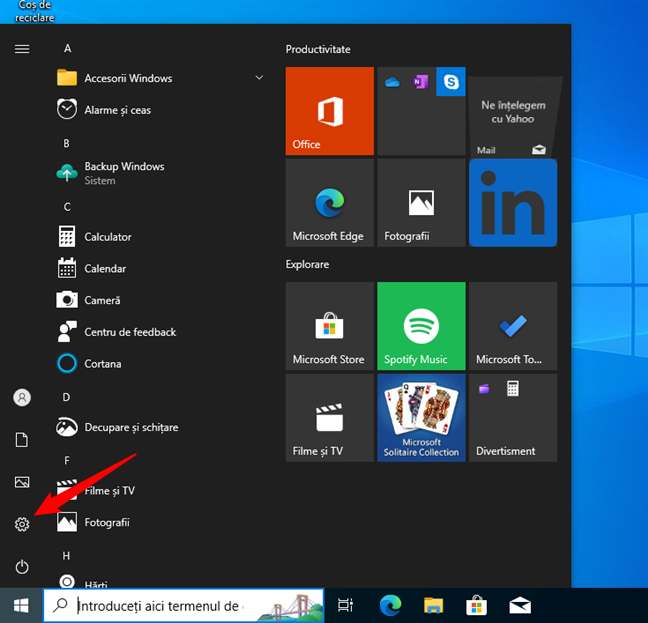This screenshot has height=623, width=648.
Task: Click the letter C section header
Action: click(x=67, y=207)
